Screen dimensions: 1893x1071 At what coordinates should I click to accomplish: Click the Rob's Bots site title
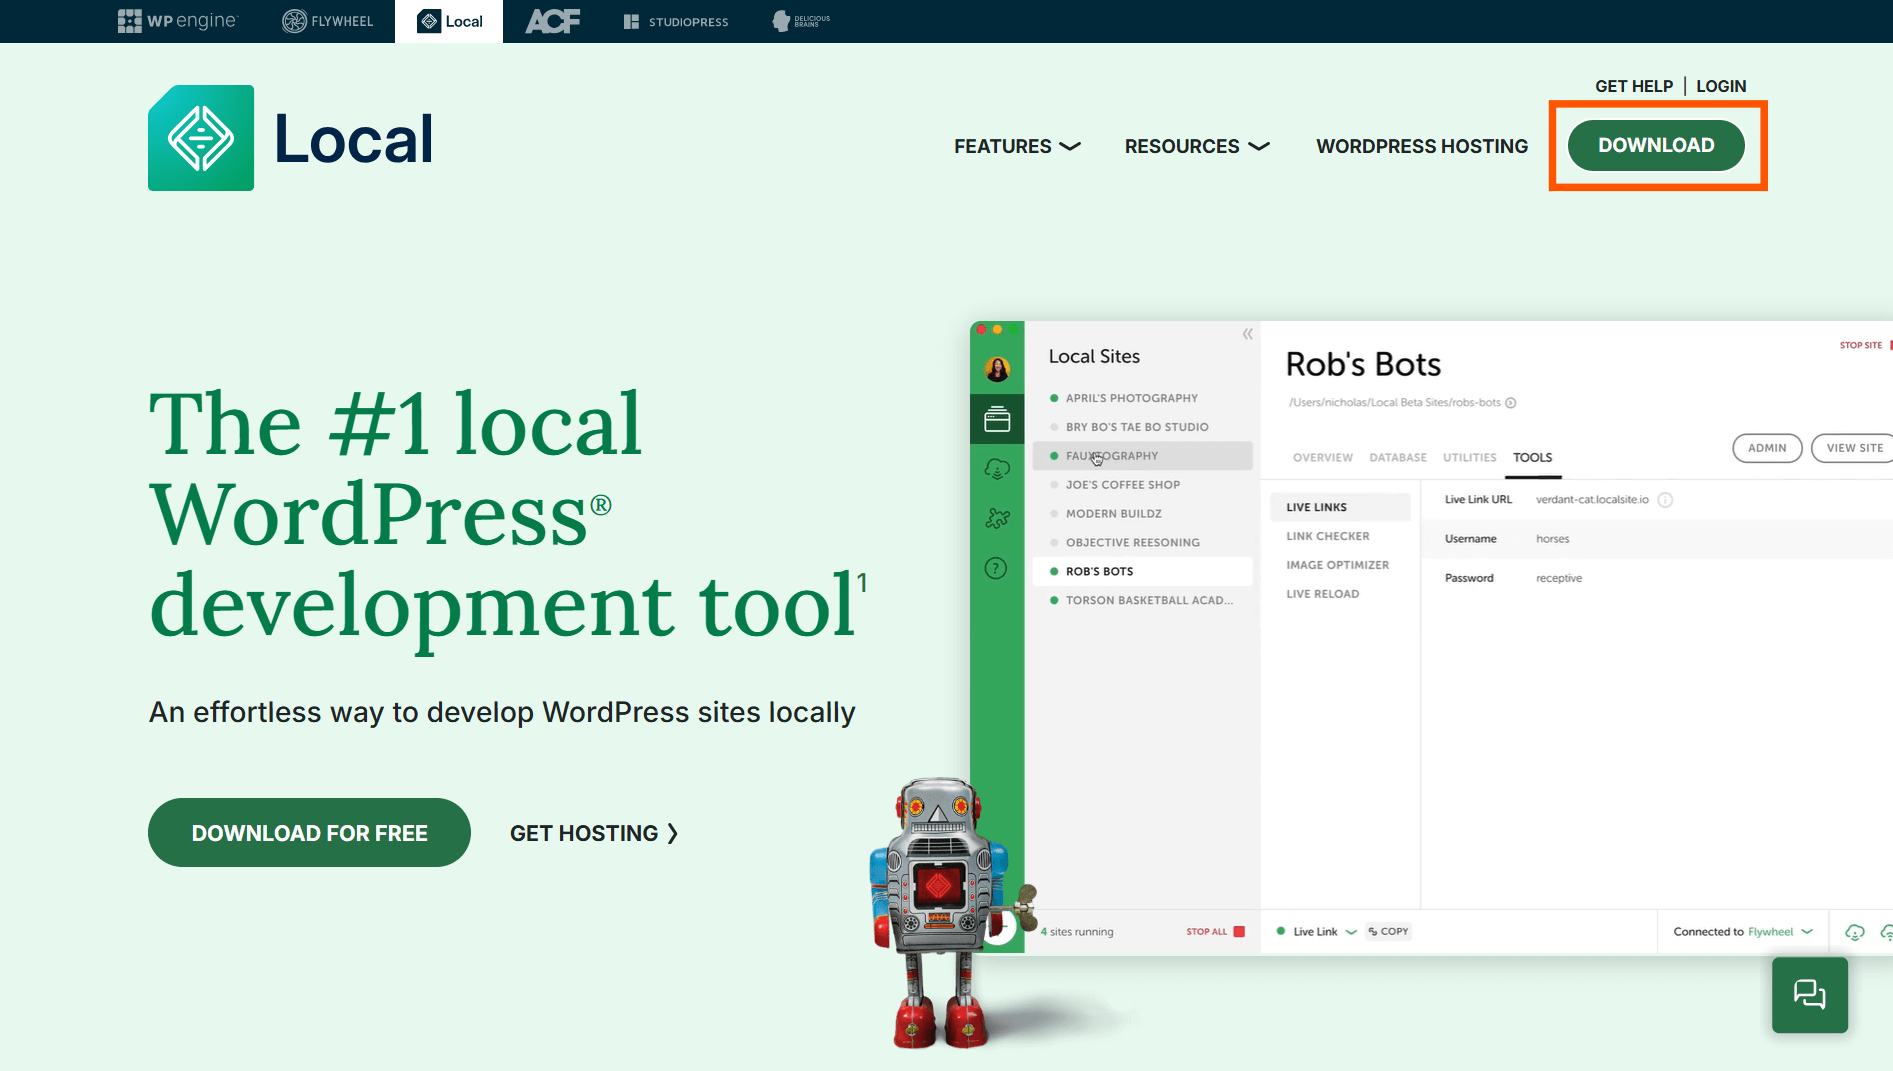[1363, 364]
